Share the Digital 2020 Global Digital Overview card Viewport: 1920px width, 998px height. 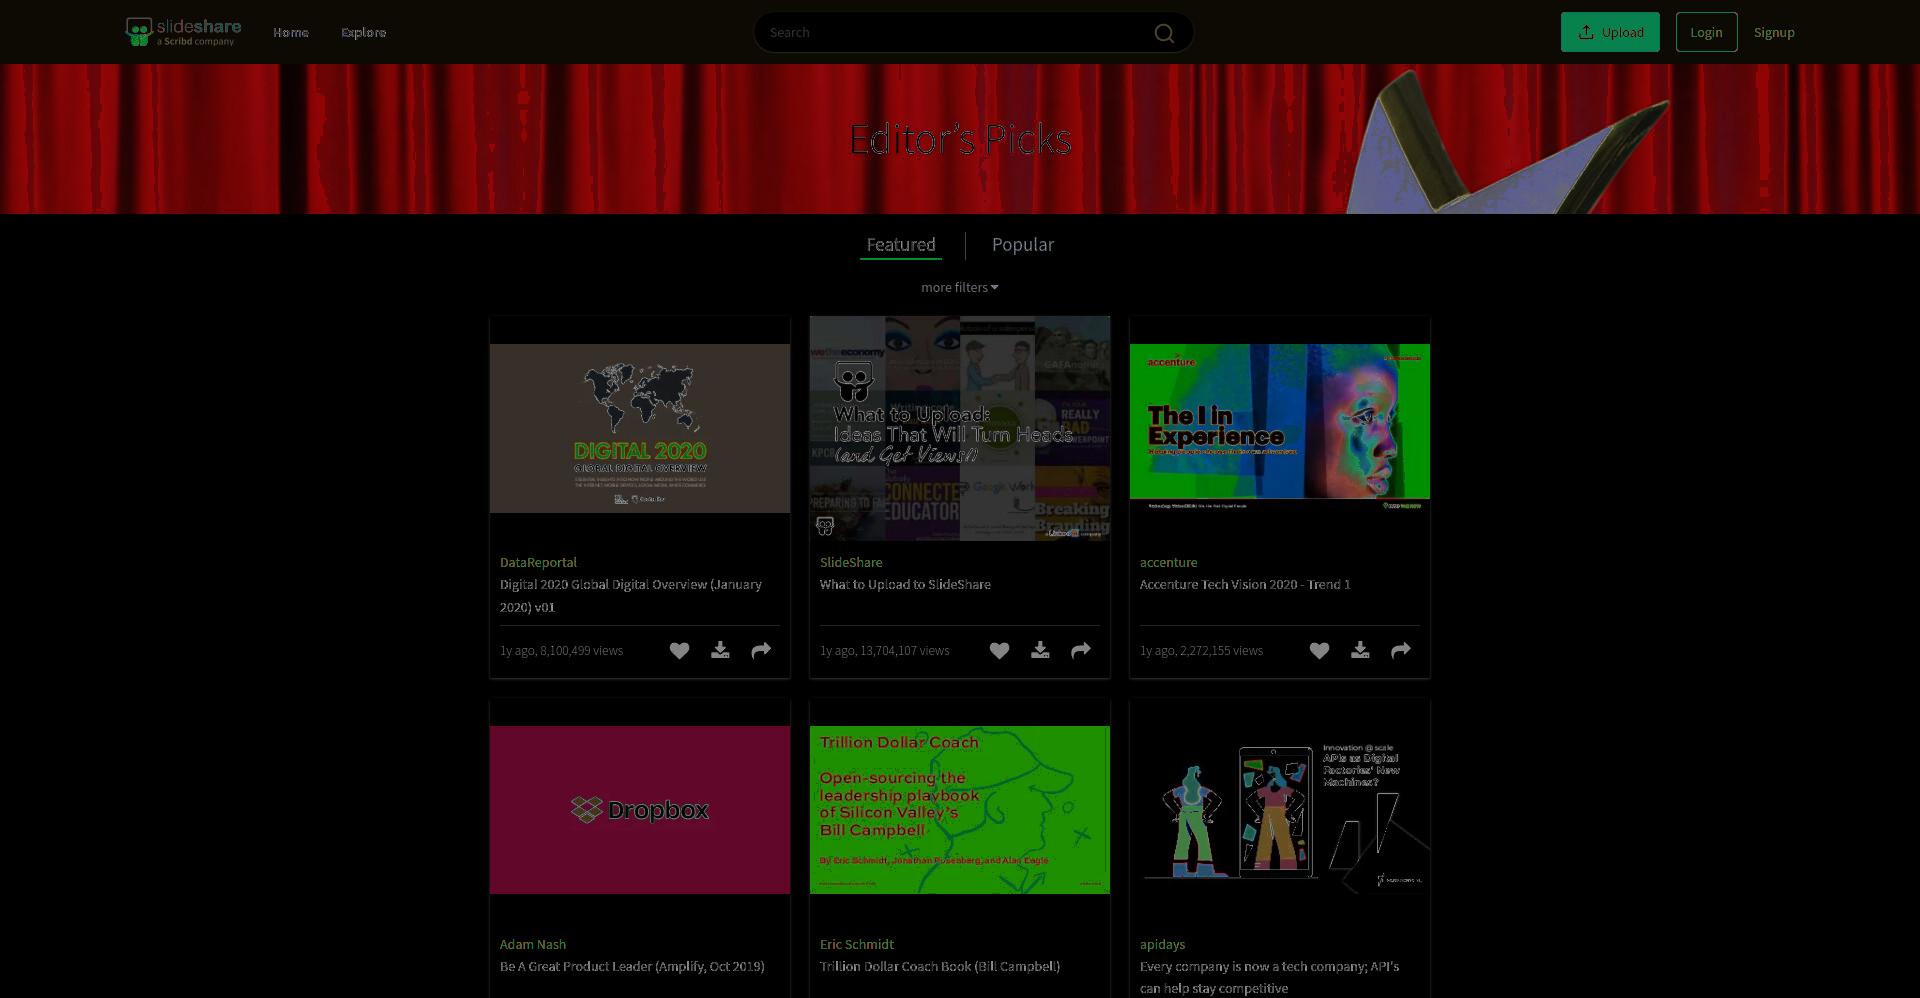coord(761,651)
